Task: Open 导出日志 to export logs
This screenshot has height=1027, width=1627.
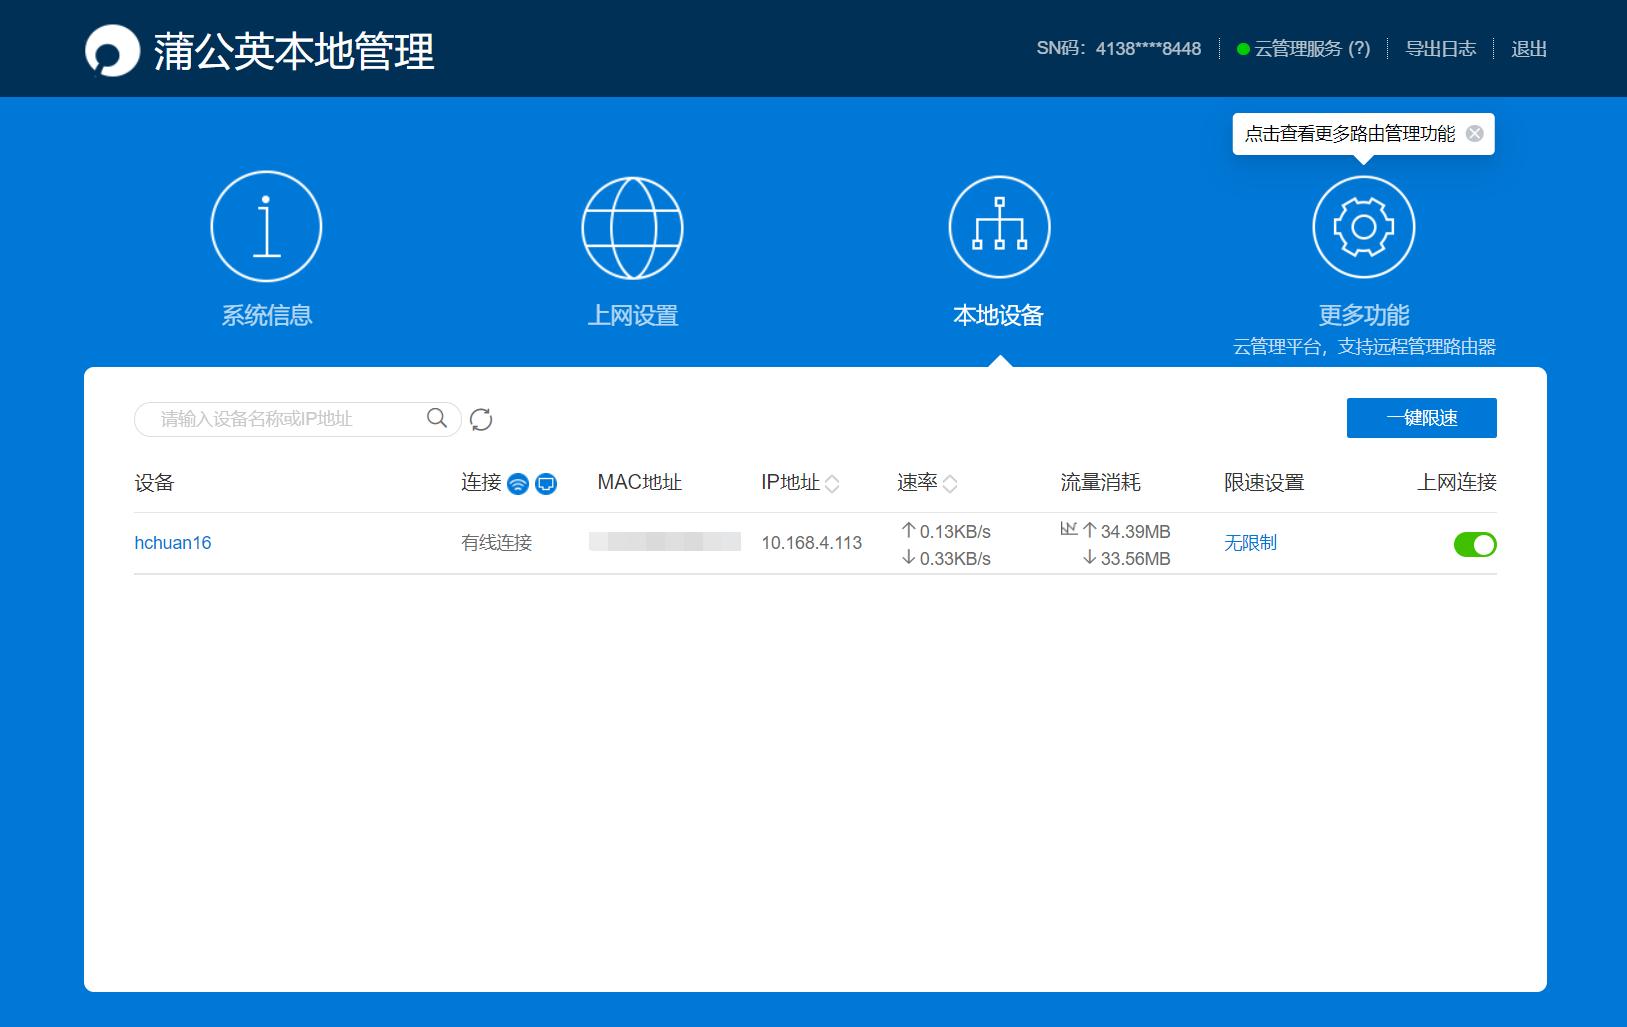Action: pos(1442,48)
